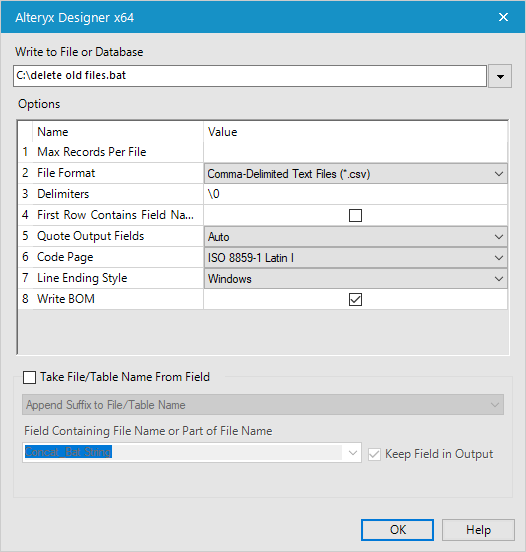Viewport: 526px width, 552px height.
Task: Click row number 1 in options grid
Action: (x=25, y=152)
